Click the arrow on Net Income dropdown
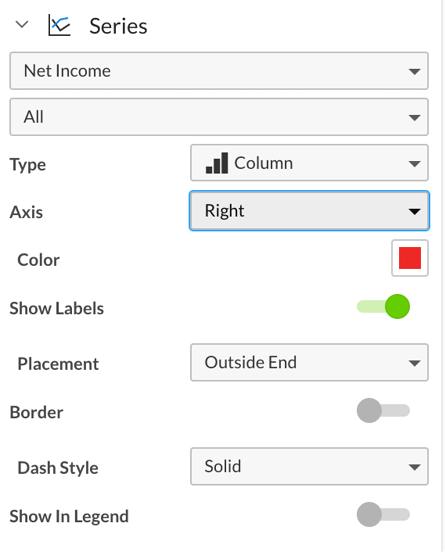Image resolution: width=445 pixels, height=552 pixels. point(414,71)
